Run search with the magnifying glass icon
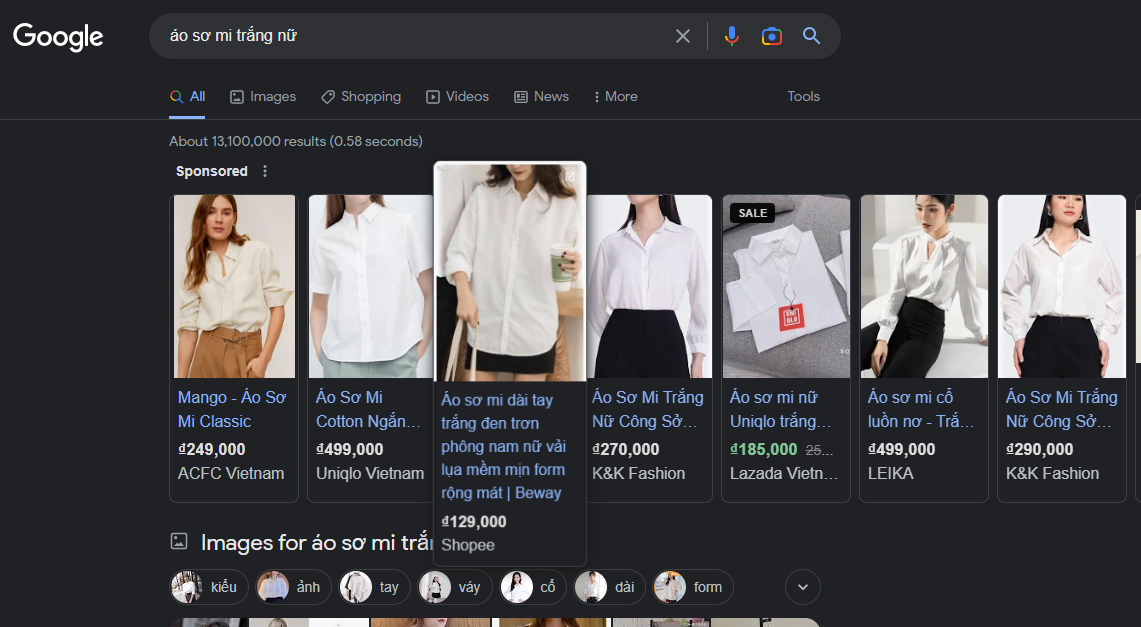Image resolution: width=1141 pixels, height=627 pixels. [x=811, y=36]
